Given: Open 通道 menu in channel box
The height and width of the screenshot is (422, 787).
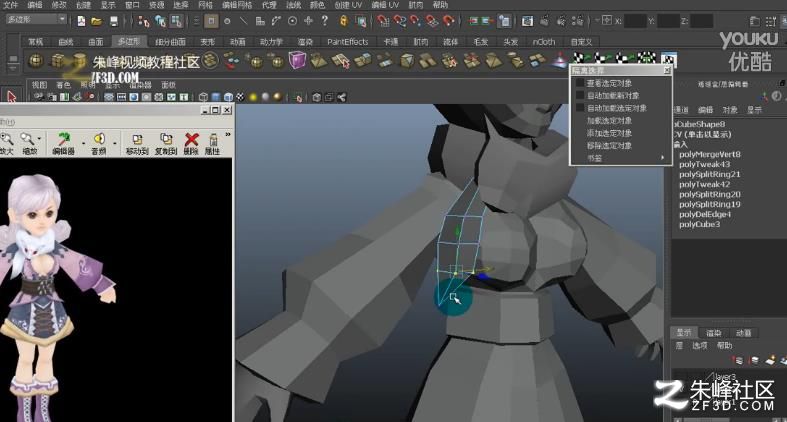Looking at the screenshot, I should (680, 109).
